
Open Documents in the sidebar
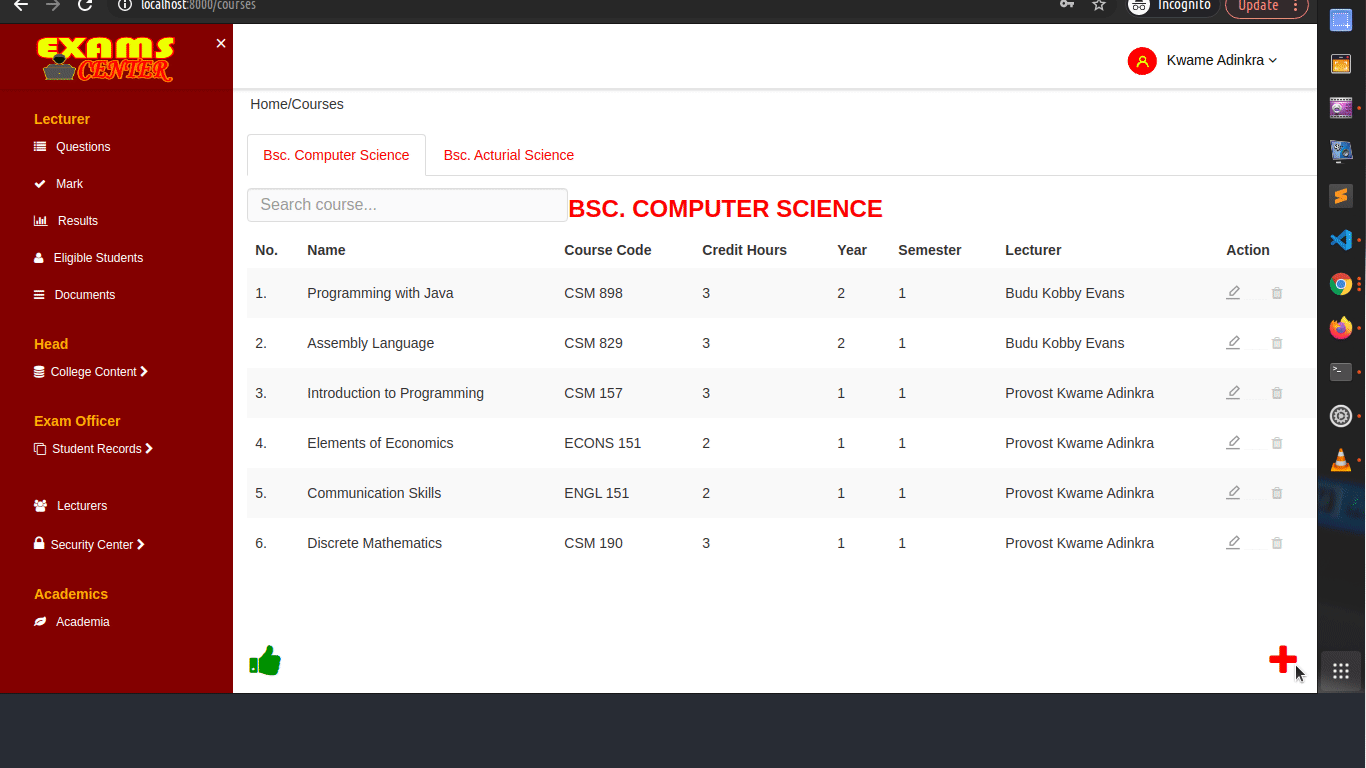point(74,295)
